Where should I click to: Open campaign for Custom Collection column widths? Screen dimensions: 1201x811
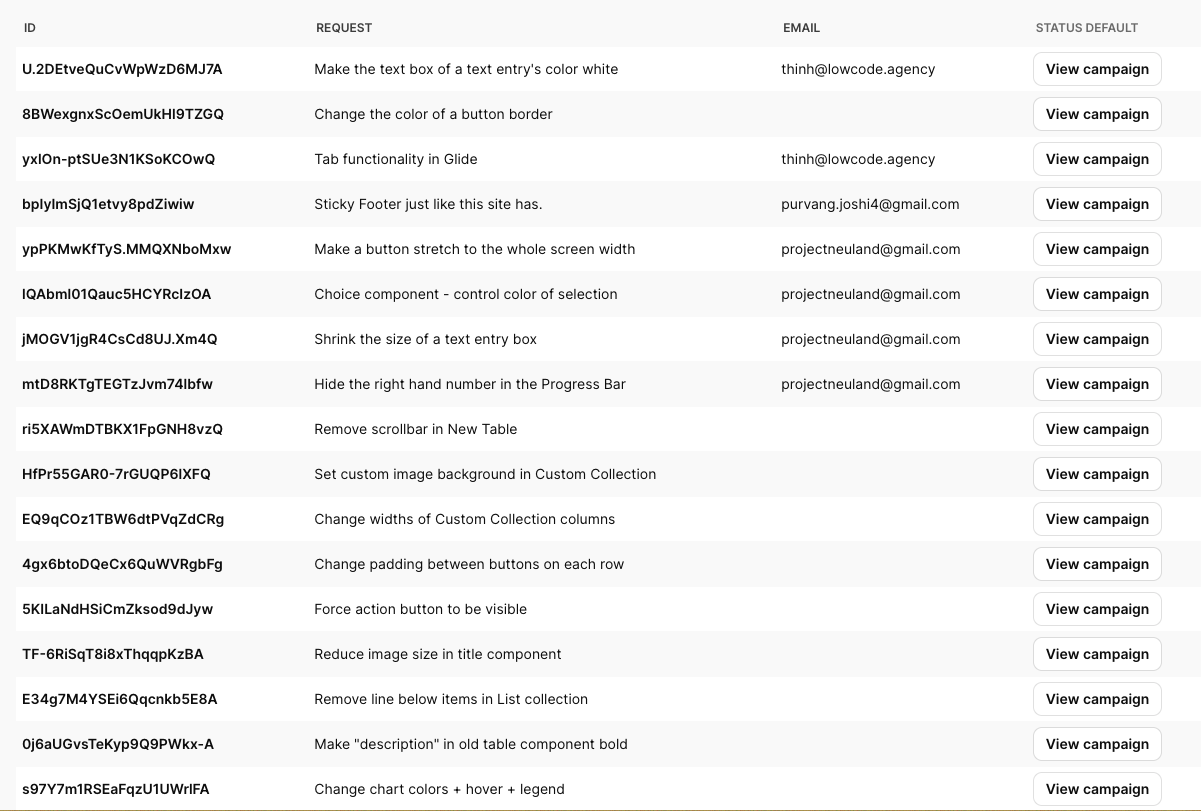point(1097,519)
